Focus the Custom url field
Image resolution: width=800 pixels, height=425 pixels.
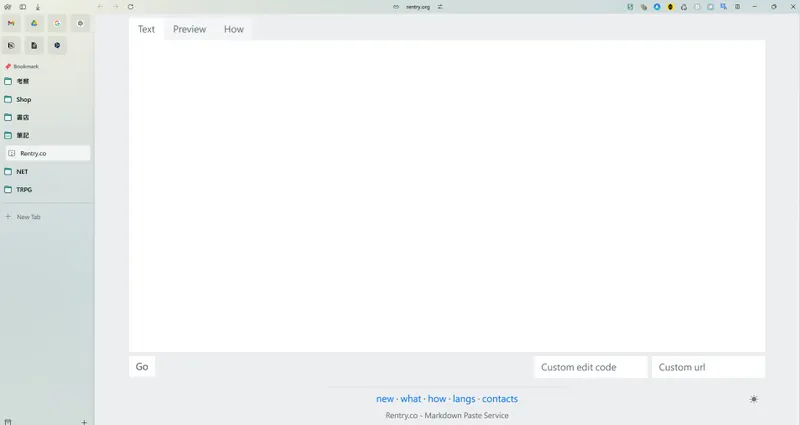coord(708,367)
